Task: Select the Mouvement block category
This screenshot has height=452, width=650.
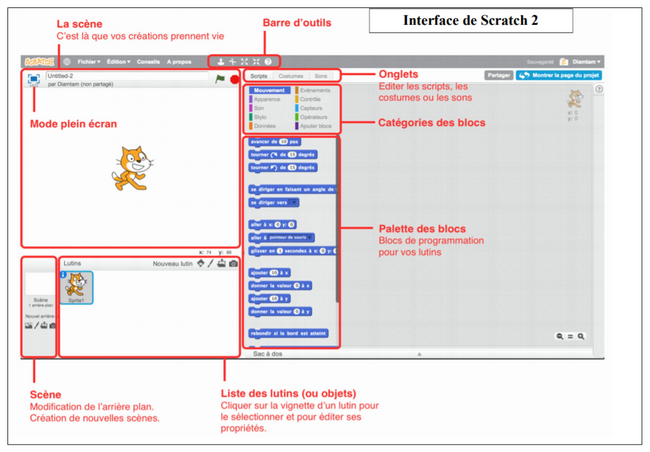Action: (x=269, y=90)
